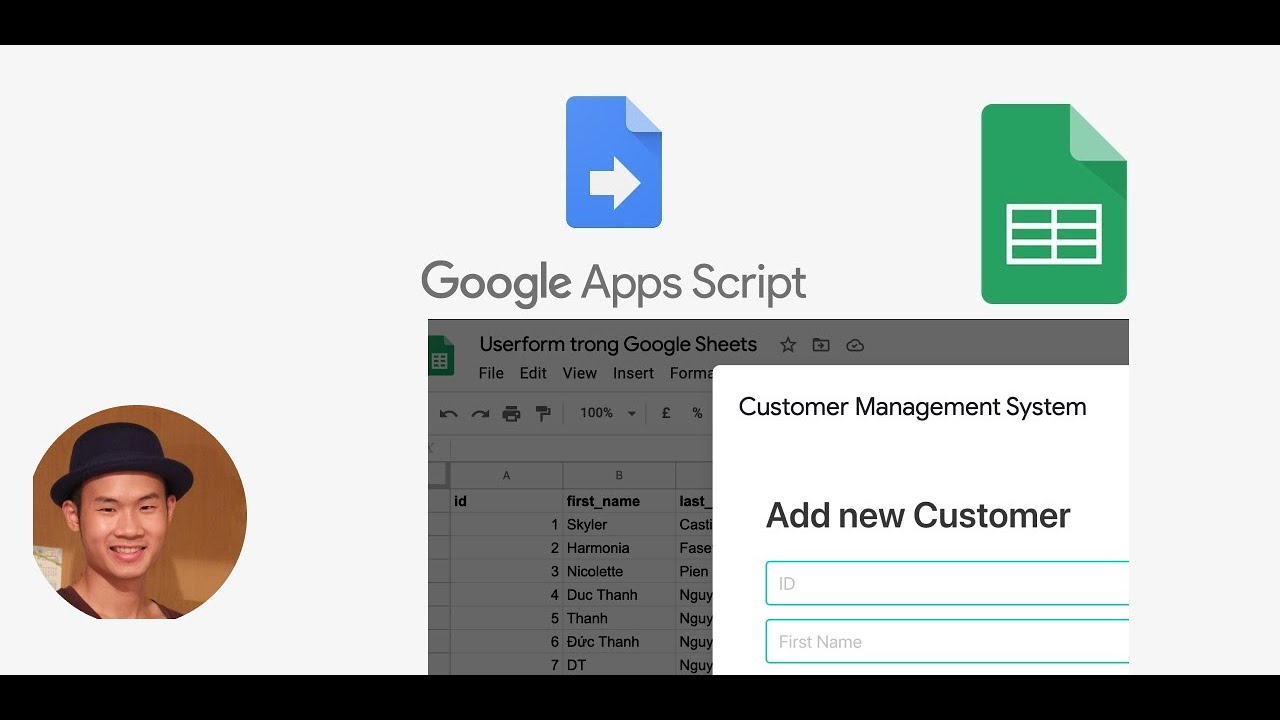1280x720 pixels.
Task: Click the Paint format icon
Action: tap(543, 413)
